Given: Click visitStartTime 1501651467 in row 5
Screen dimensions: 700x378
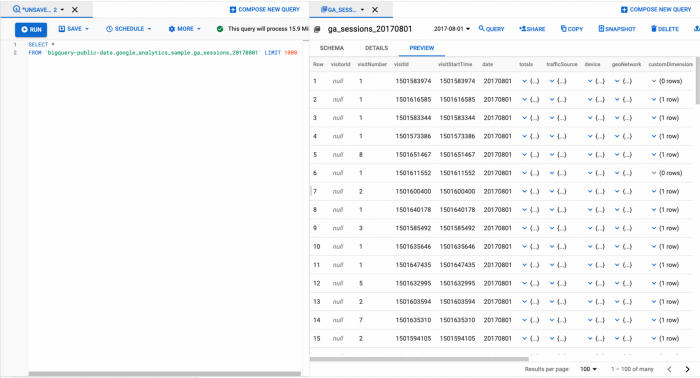Looking at the screenshot, I should [x=457, y=155].
